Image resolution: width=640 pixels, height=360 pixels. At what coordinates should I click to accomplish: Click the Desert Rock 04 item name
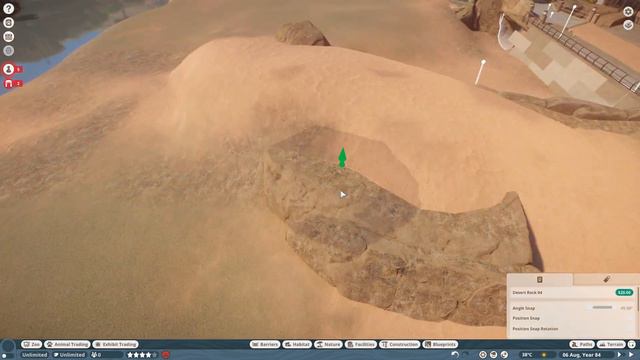click(527, 292)
